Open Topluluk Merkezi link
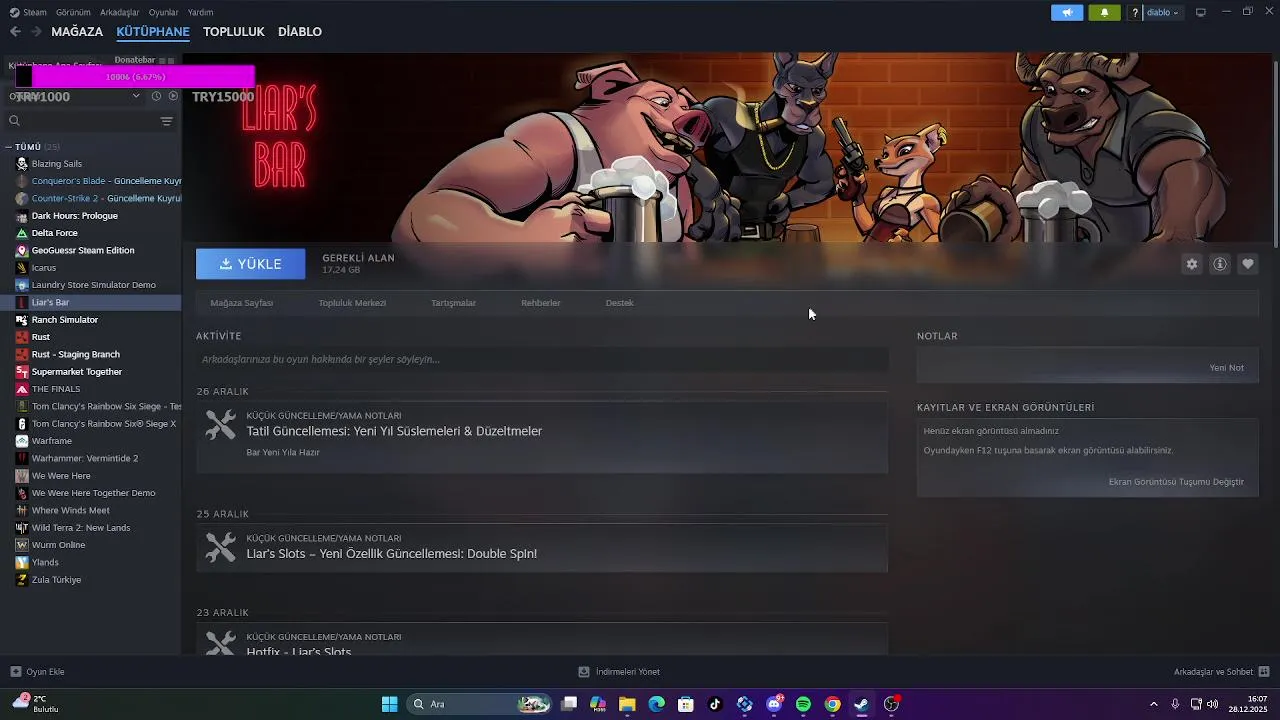1280x720 pixels. pos(352,303)
